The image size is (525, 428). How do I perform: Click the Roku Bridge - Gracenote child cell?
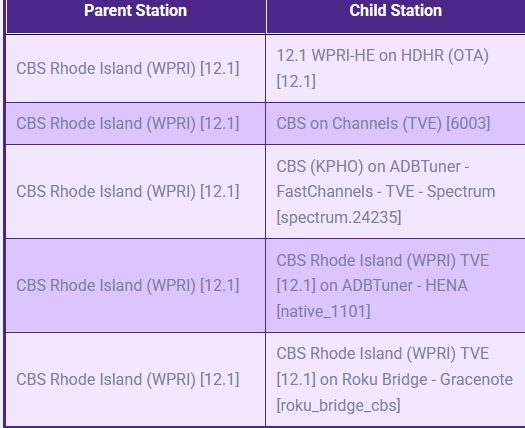(395, 379)
